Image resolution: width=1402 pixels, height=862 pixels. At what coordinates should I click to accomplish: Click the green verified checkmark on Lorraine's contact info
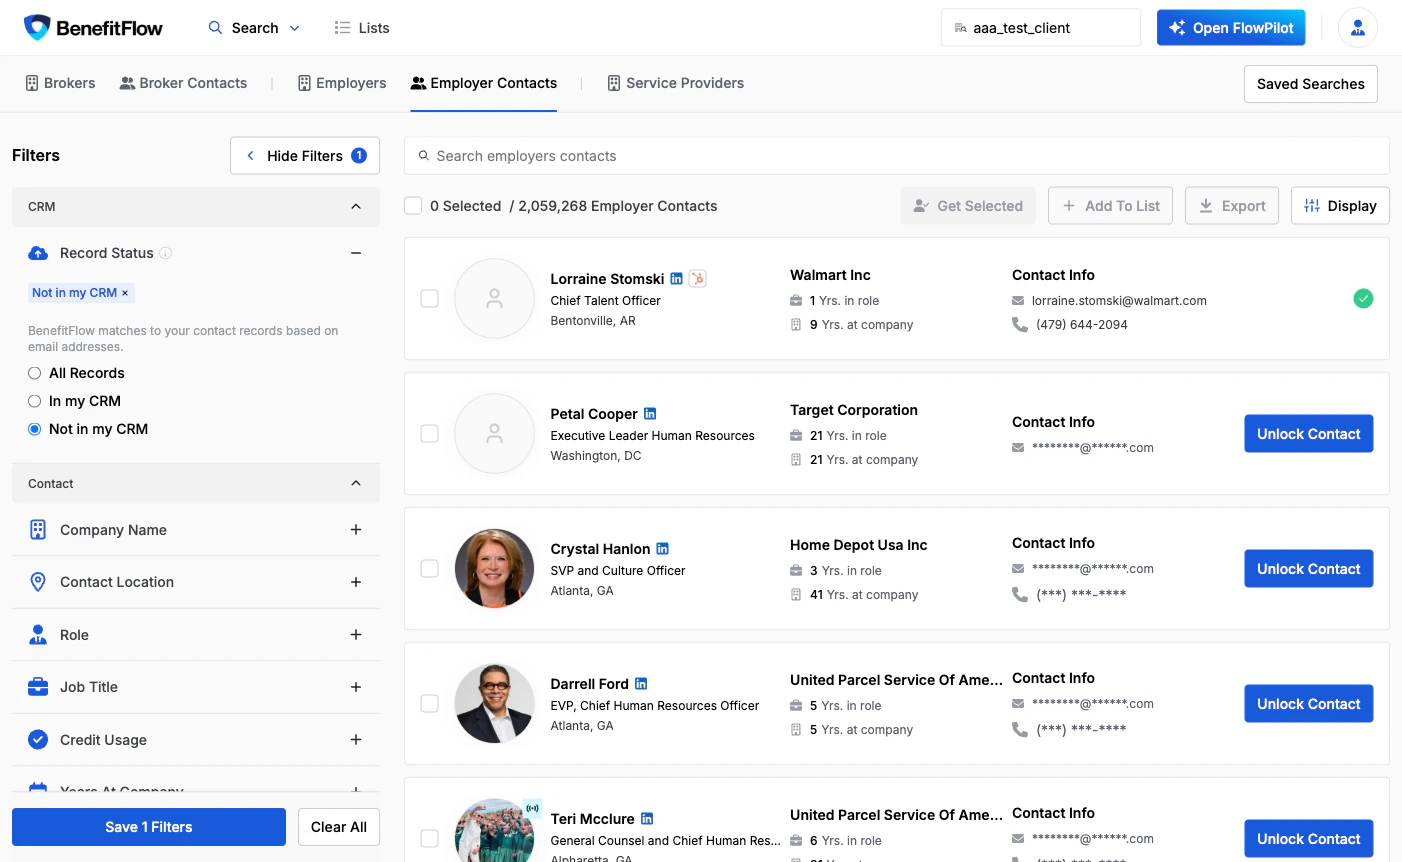pyautogui.click(x=1363, y=298)
